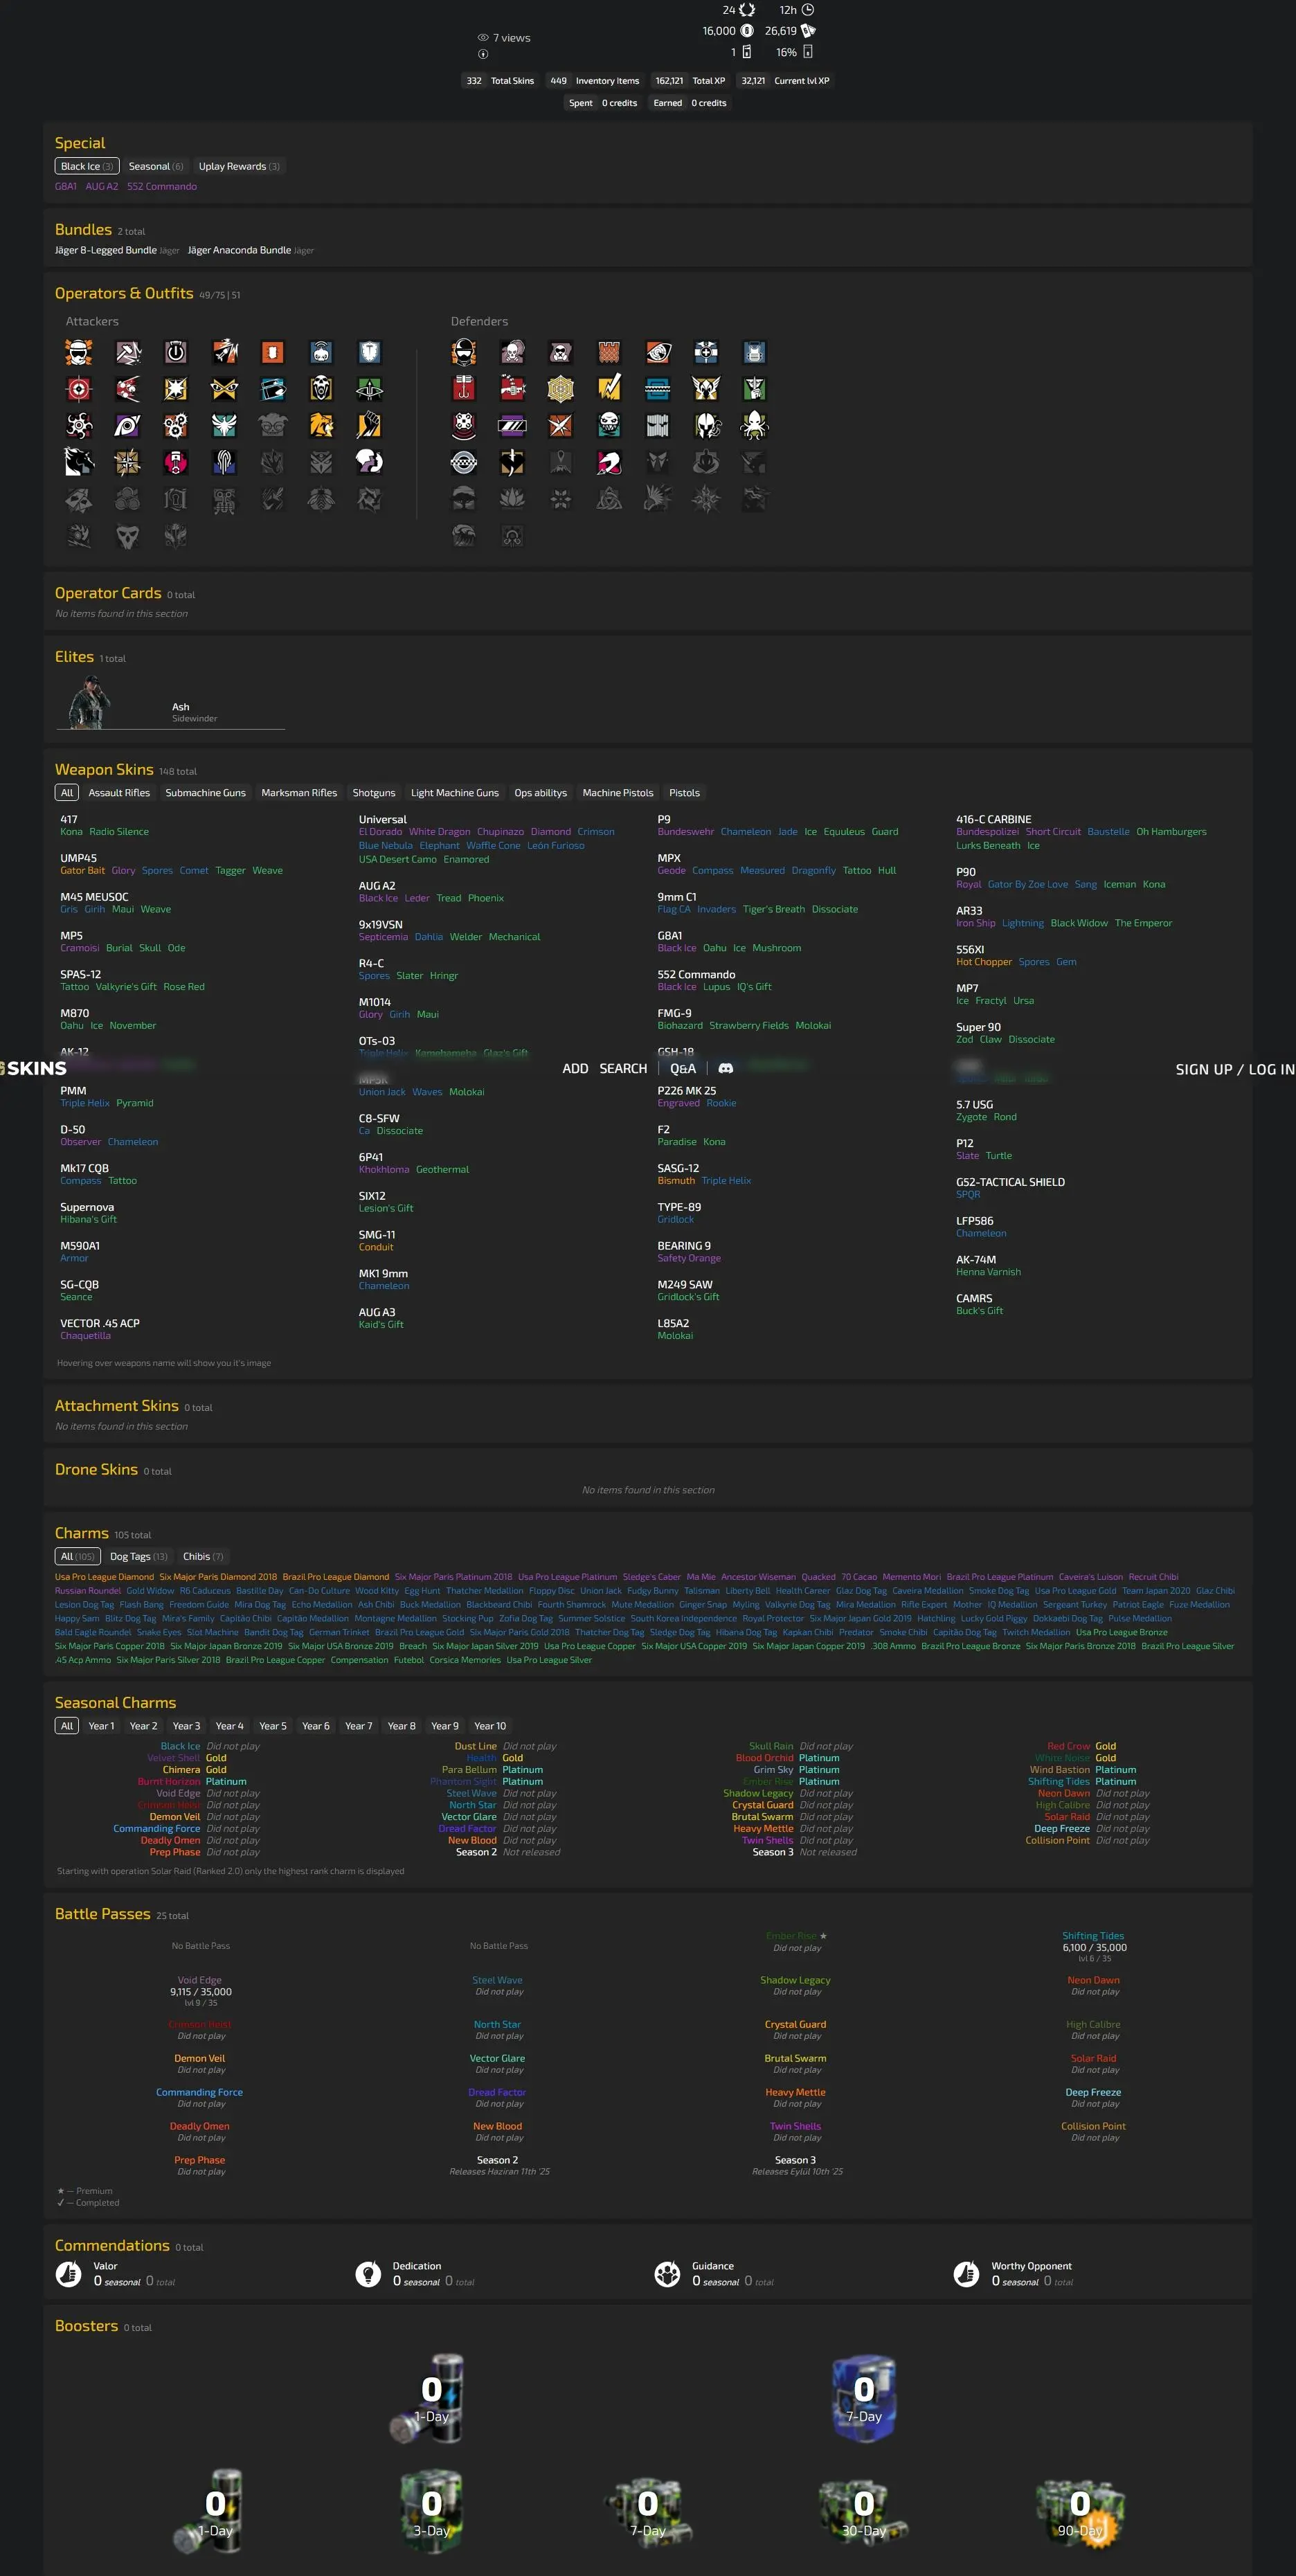
Task: Show only Dog Tags charms
Action: coord(138,1556)
